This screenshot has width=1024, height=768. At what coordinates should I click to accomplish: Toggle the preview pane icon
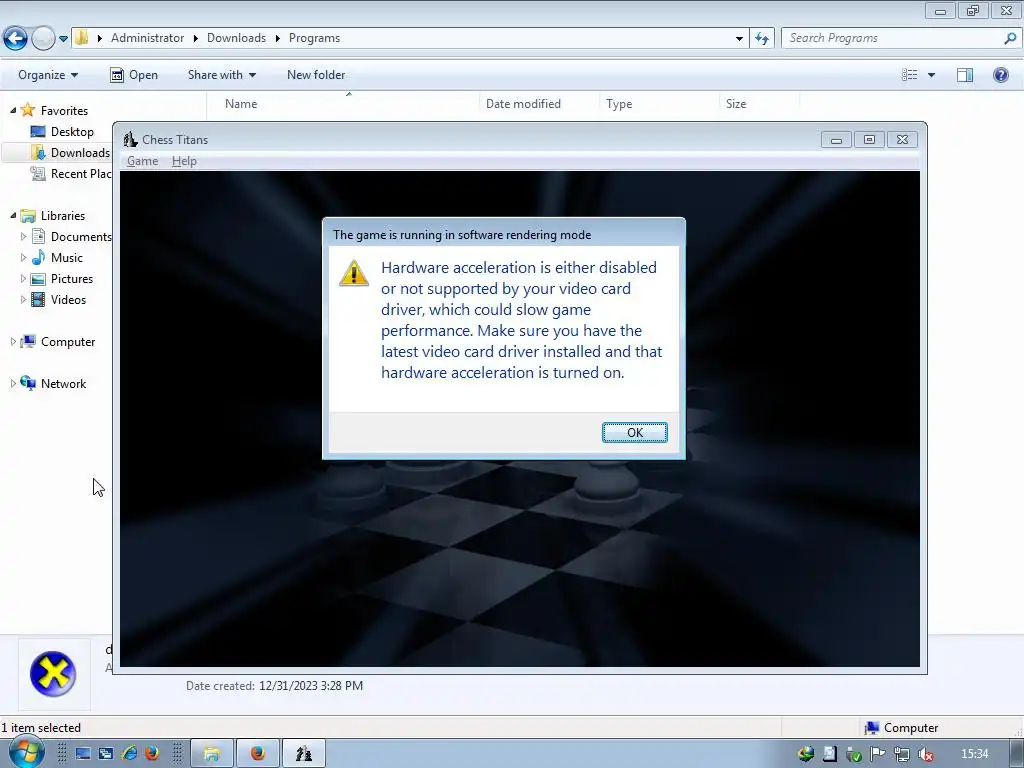point(965,75)
